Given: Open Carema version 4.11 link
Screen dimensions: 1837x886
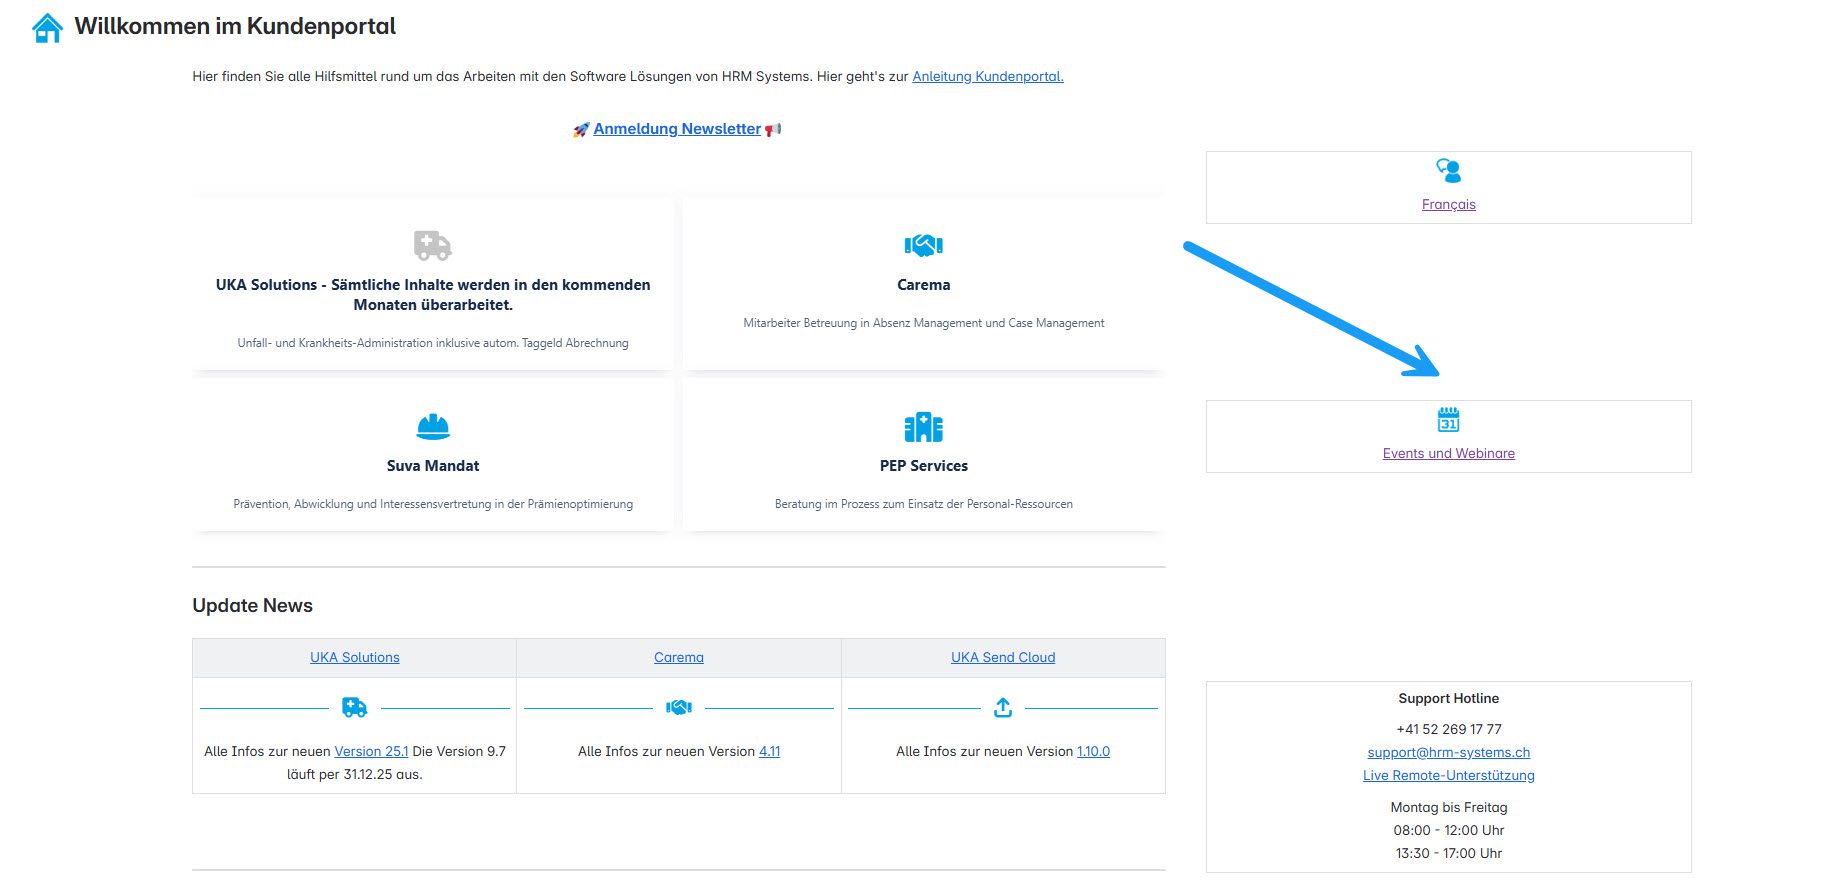Looking at the screenshot, I should tap(770, 751).
